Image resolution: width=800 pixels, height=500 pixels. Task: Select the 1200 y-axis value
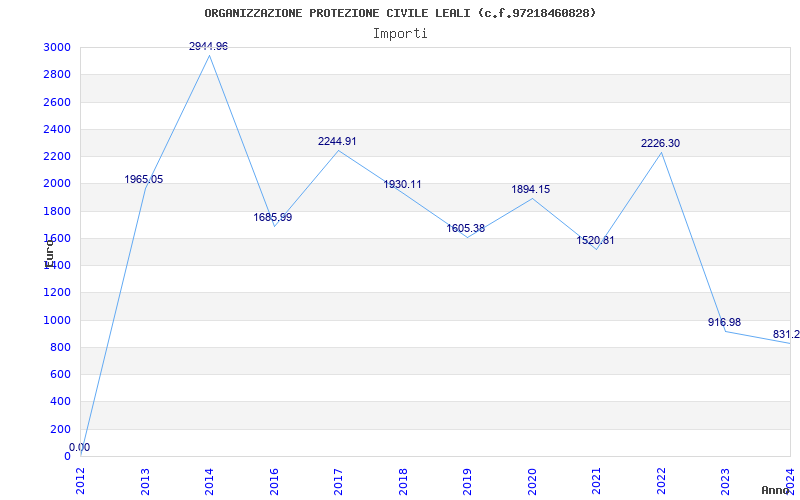coord(58,293)
